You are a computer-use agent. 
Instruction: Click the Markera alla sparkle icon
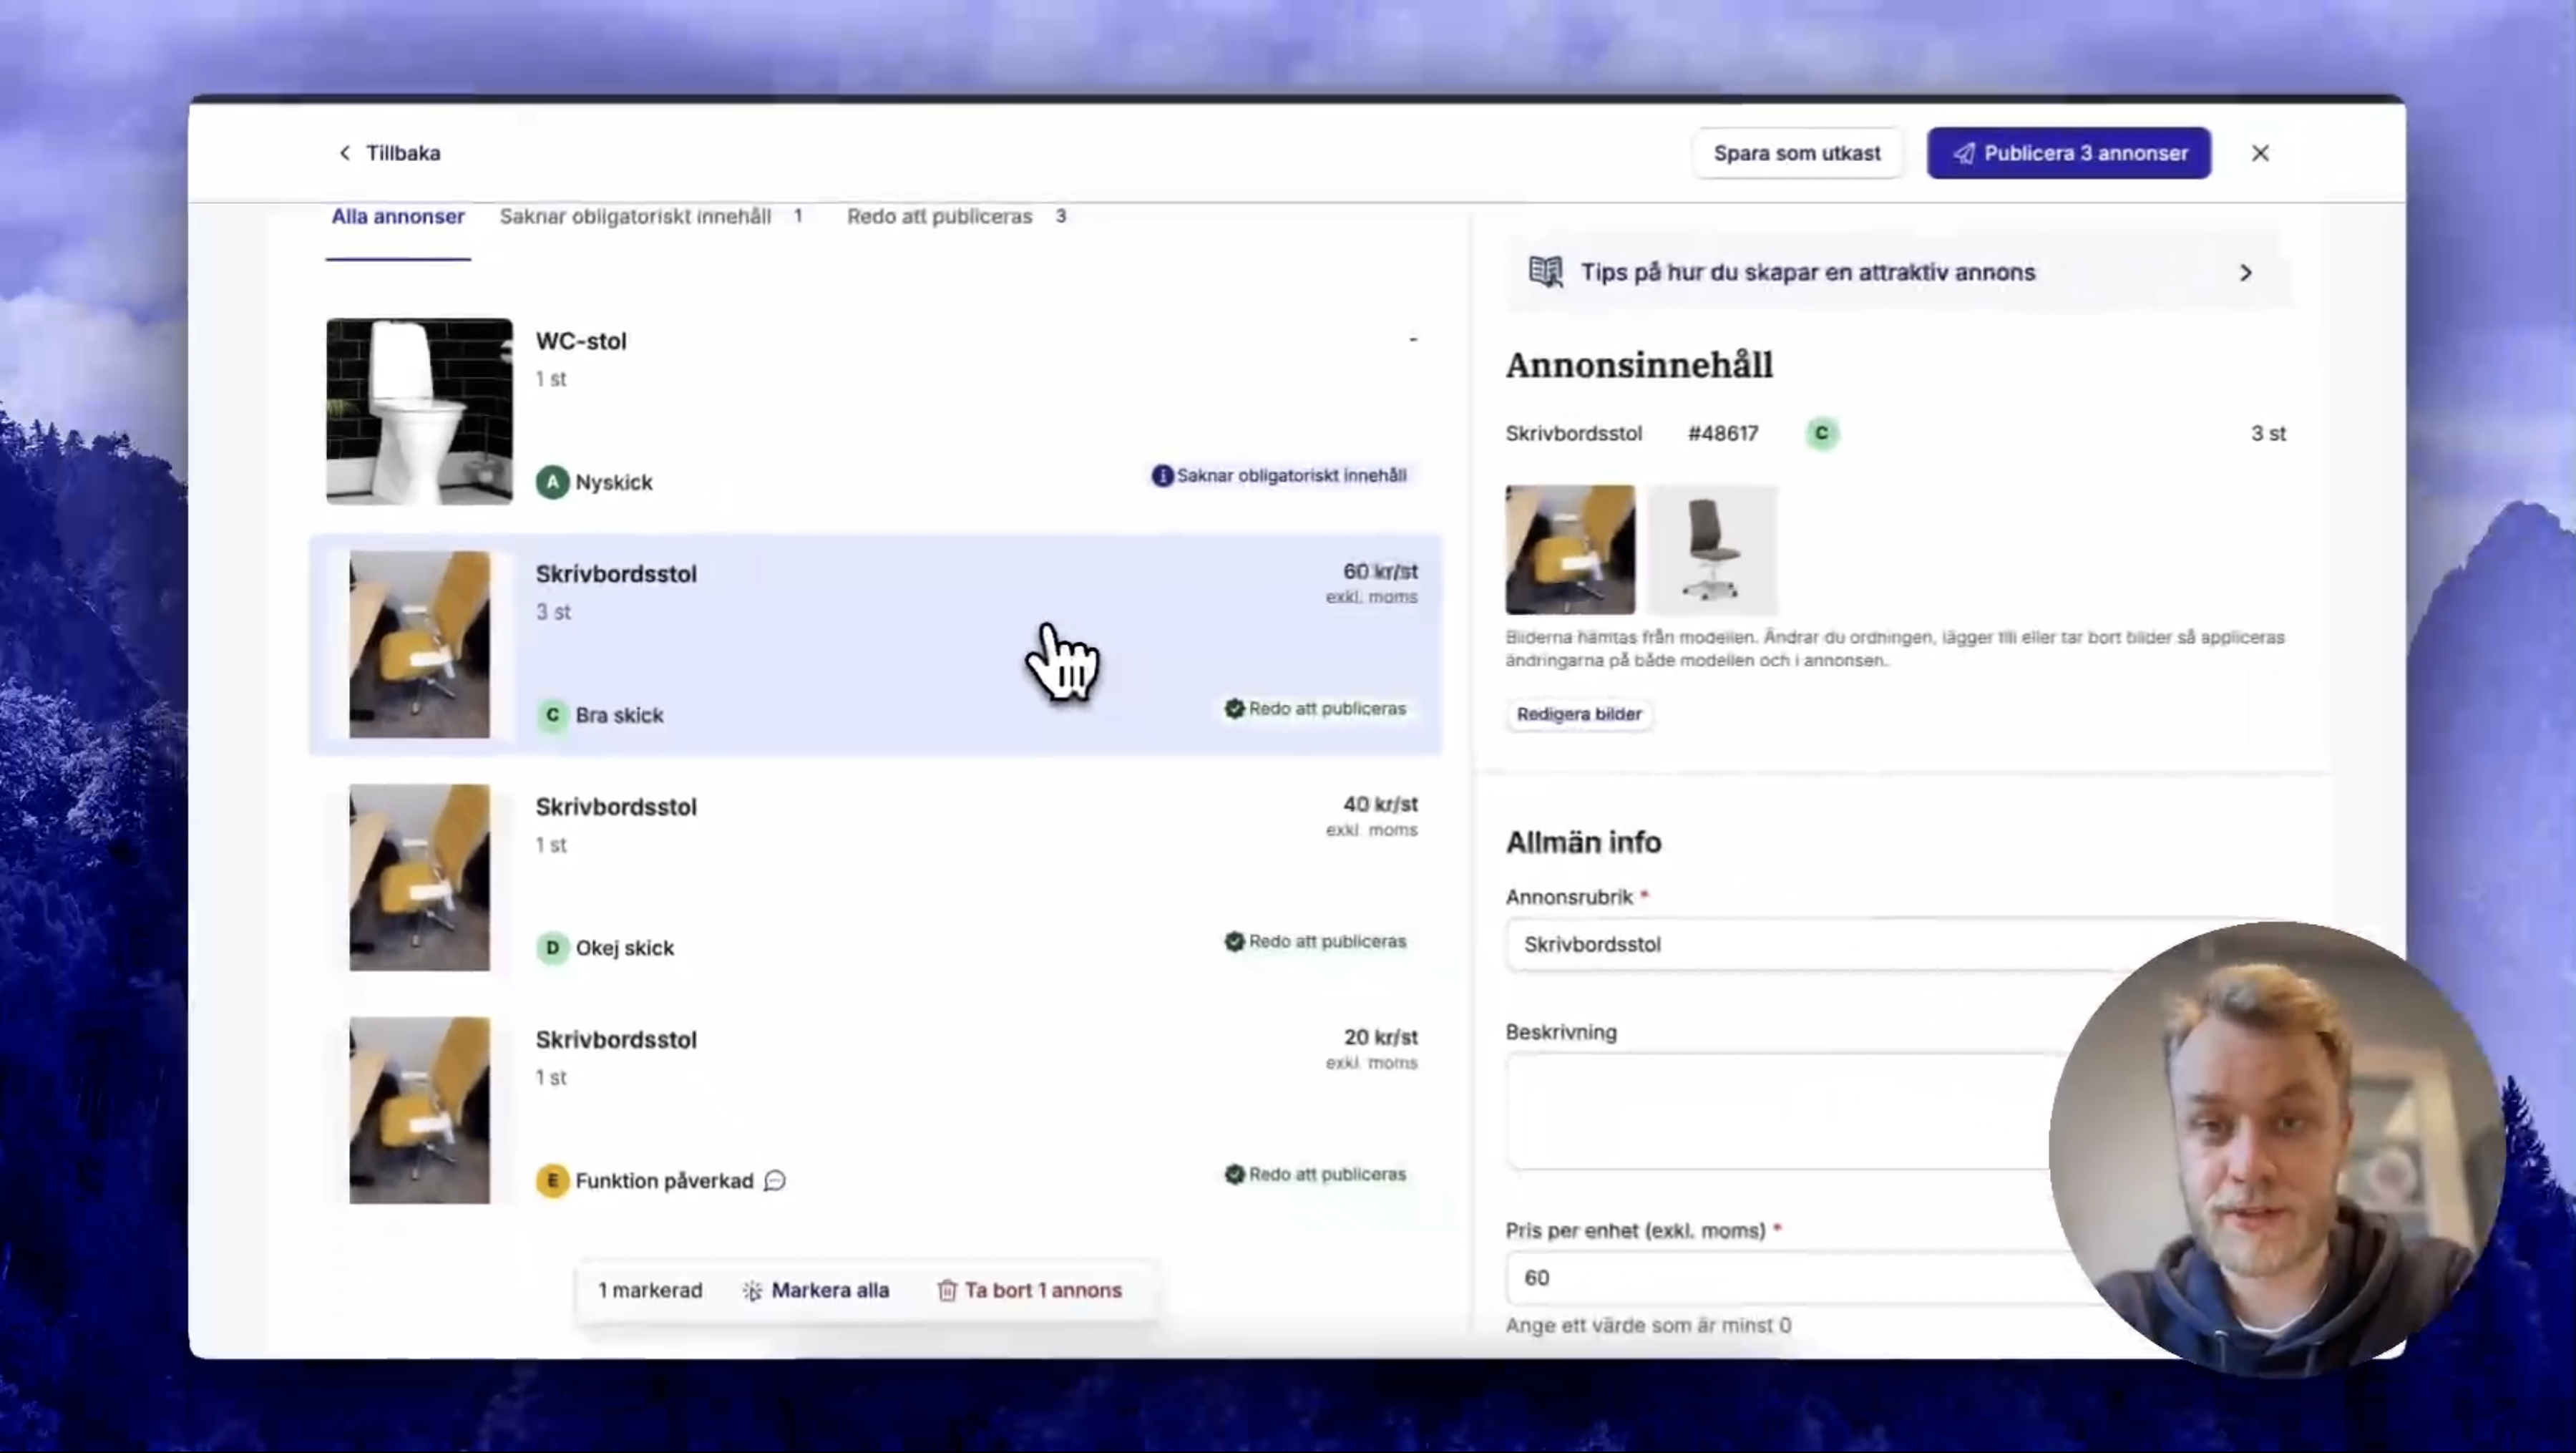point(752,1290)
